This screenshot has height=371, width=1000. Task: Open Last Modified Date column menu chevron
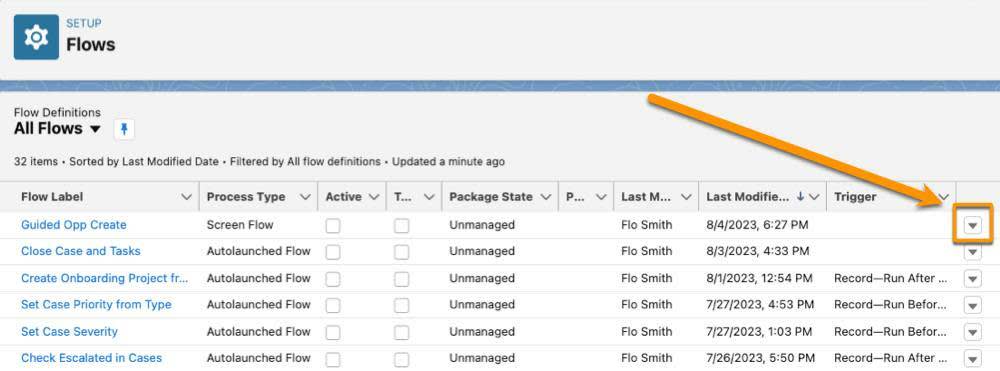click(x=814, y=197)
